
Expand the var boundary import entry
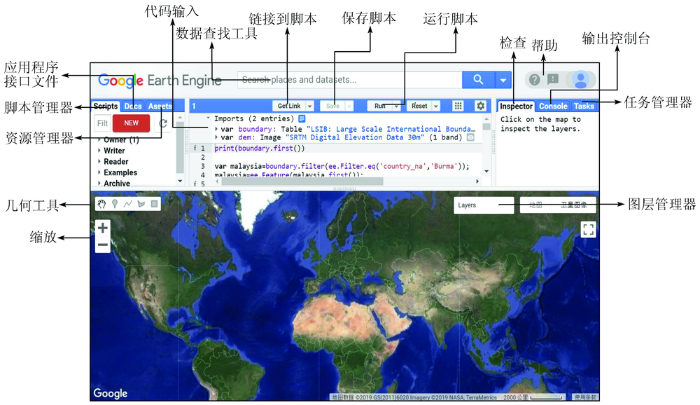[x=217, y=129]
